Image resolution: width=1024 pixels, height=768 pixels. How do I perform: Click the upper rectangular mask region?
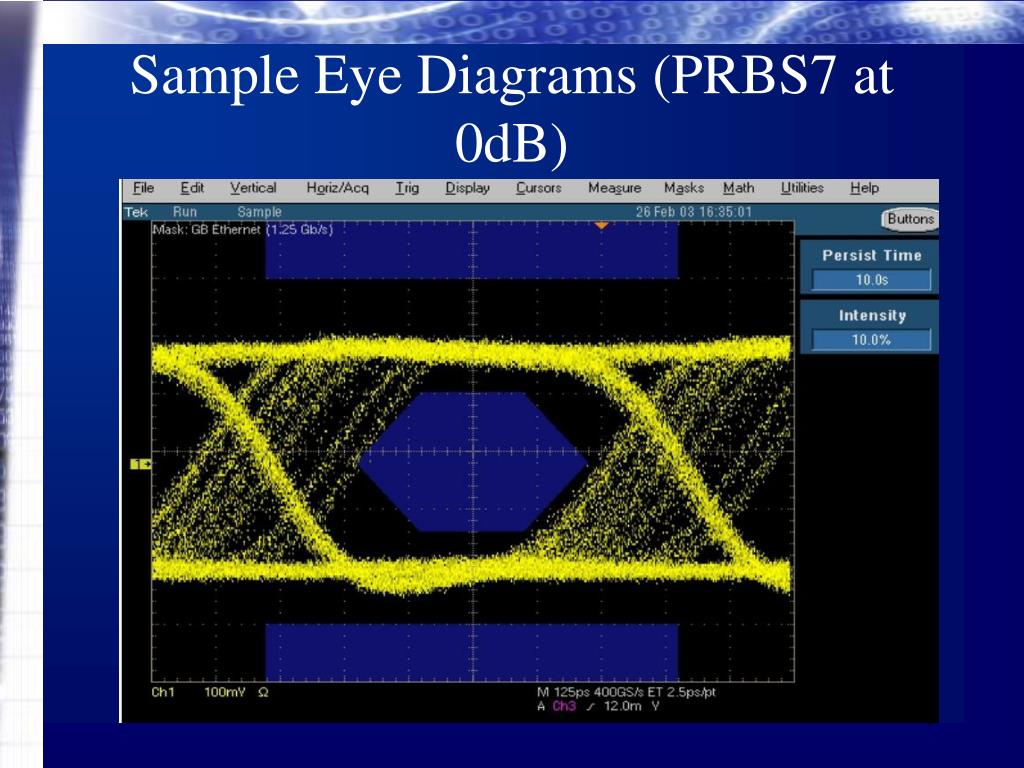[x=472, y=250]
